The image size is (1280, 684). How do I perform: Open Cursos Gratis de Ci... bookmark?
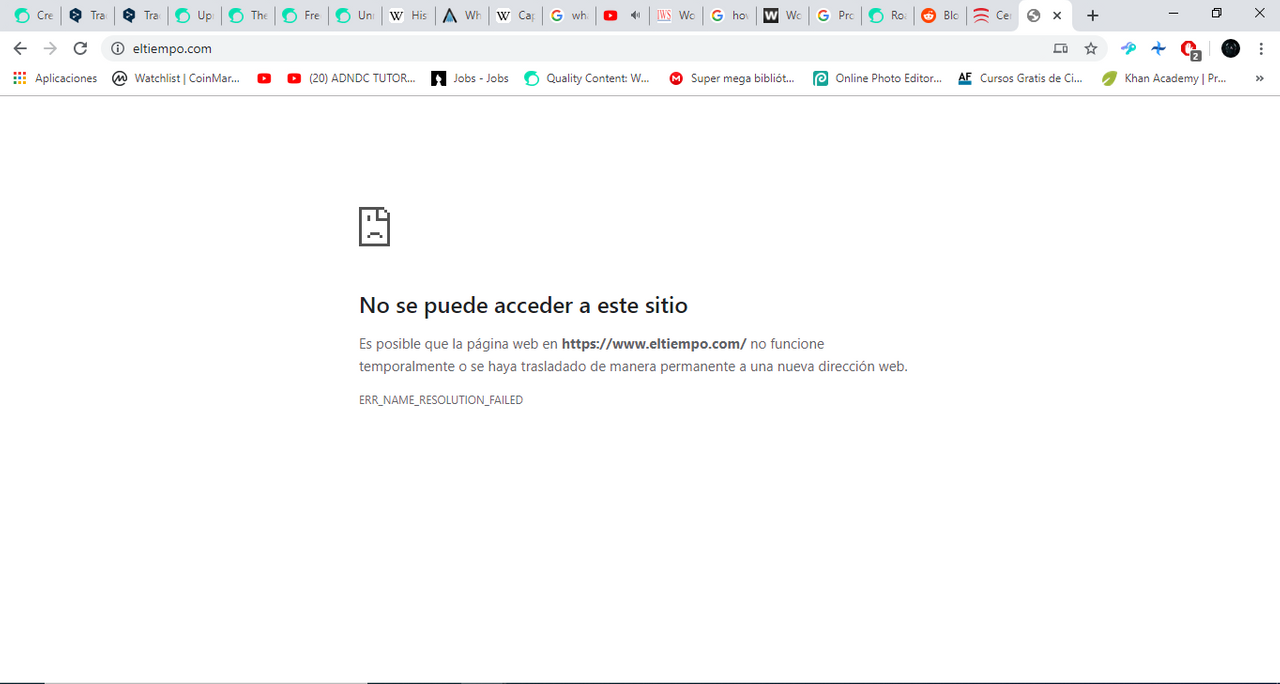(1020, 78)
